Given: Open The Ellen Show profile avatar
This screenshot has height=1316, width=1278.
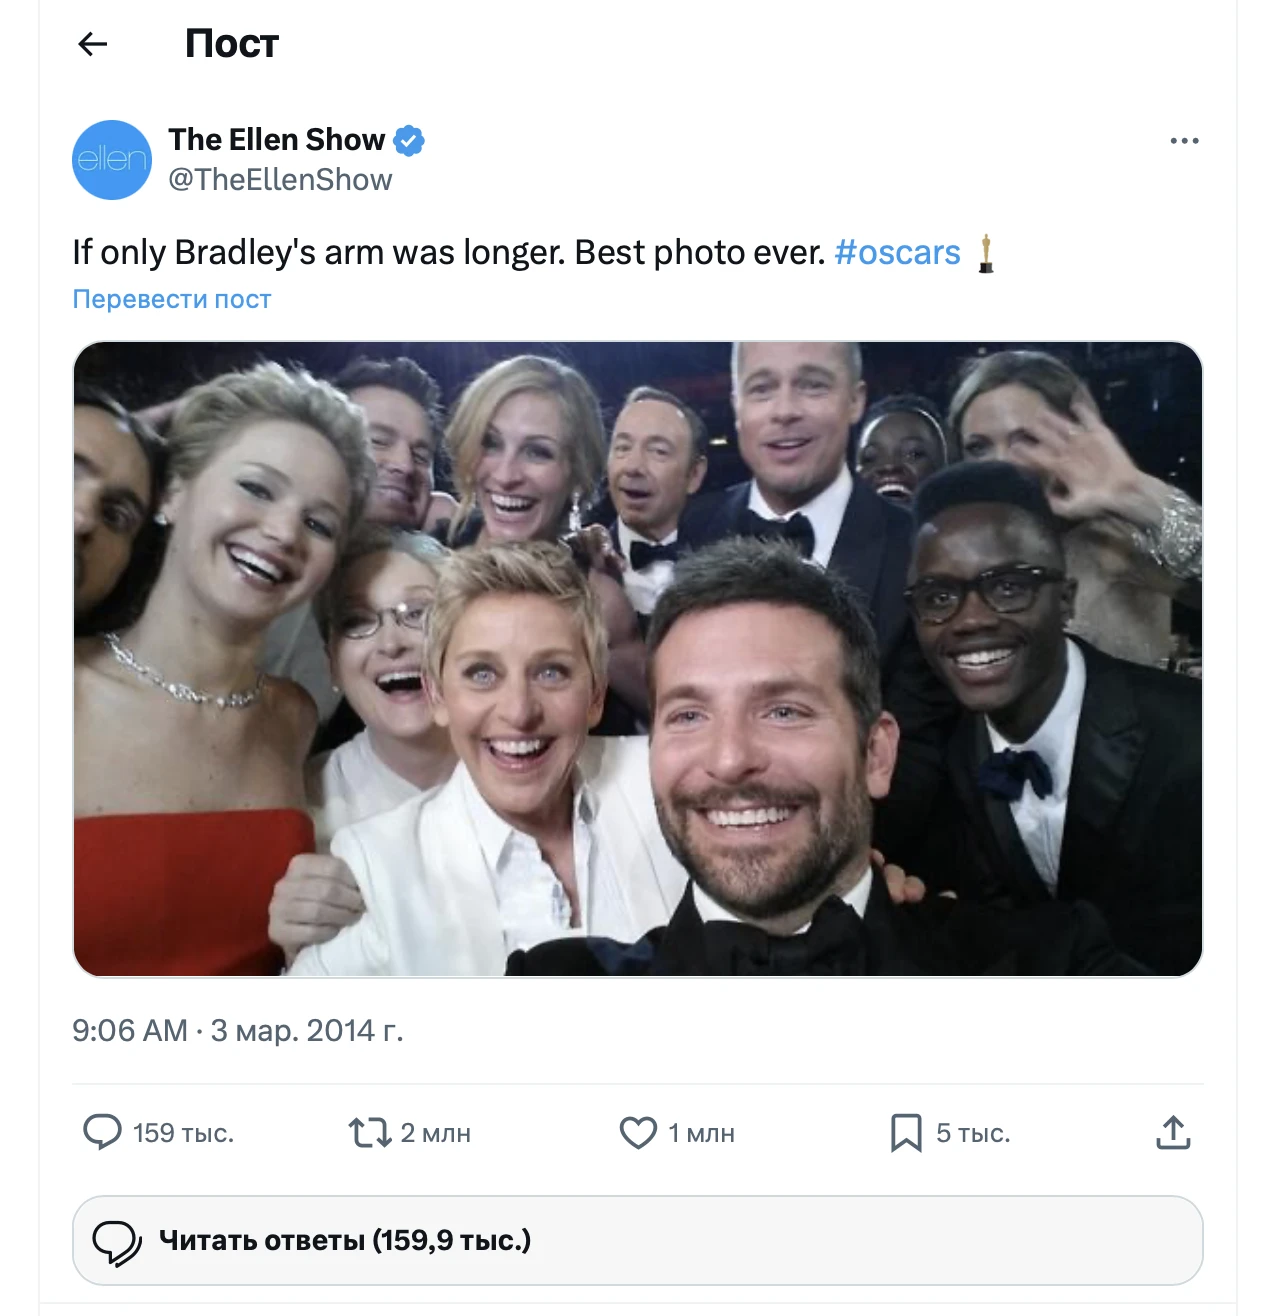Looking at the screenshot, I should 112,160.
